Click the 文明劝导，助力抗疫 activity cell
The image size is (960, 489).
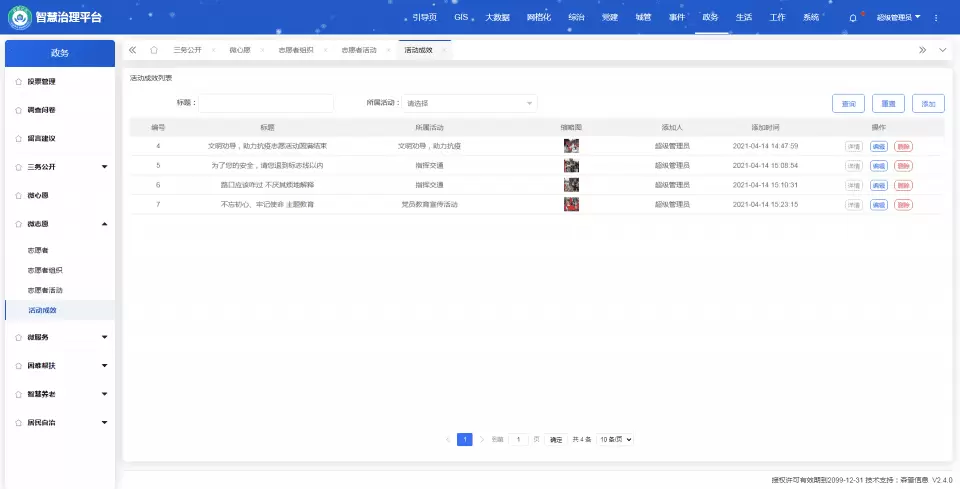pyautogui.click(x=429, y=146)
